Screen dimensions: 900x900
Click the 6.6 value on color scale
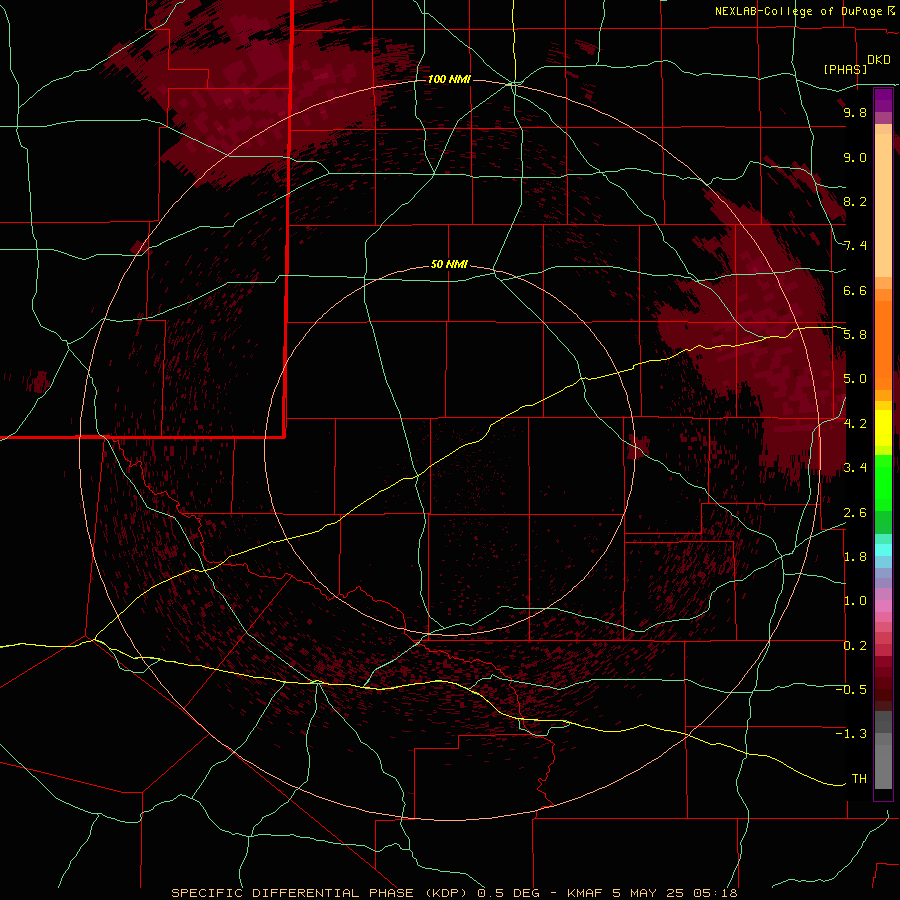tap(855, 290)
